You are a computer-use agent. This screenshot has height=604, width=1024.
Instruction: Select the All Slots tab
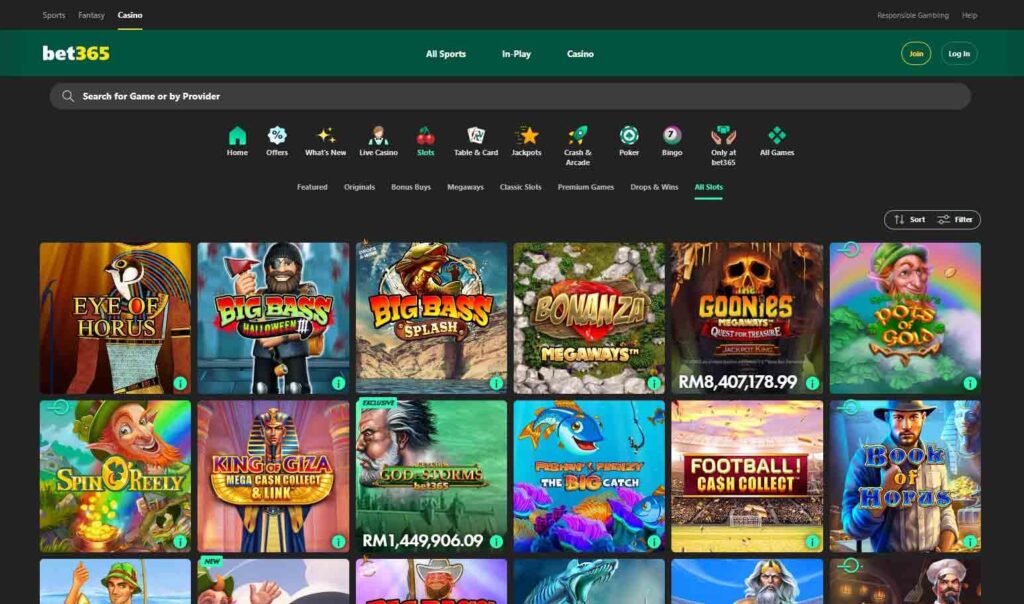[709, 187]
